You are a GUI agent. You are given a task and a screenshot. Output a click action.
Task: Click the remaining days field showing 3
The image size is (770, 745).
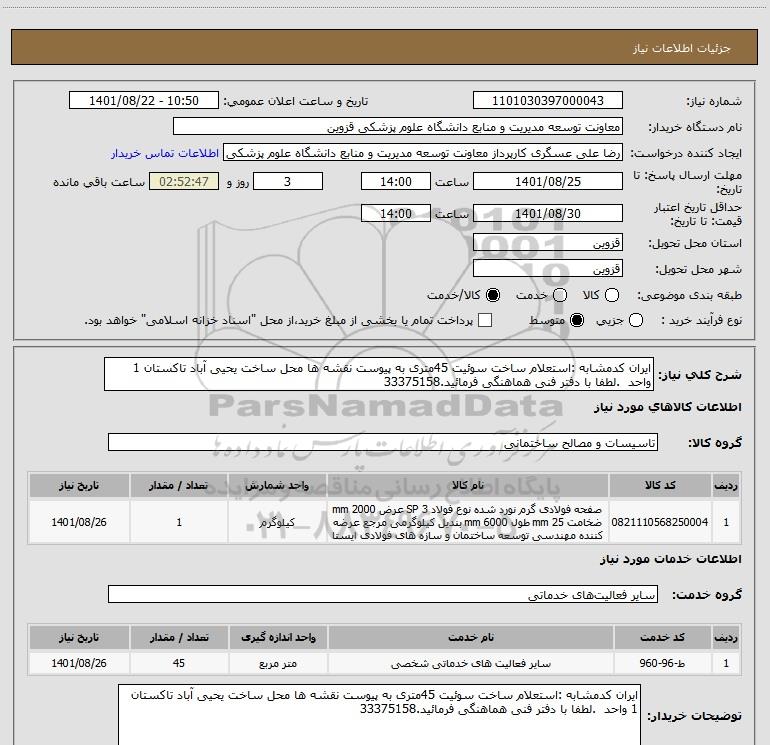[x=288, y=181]
